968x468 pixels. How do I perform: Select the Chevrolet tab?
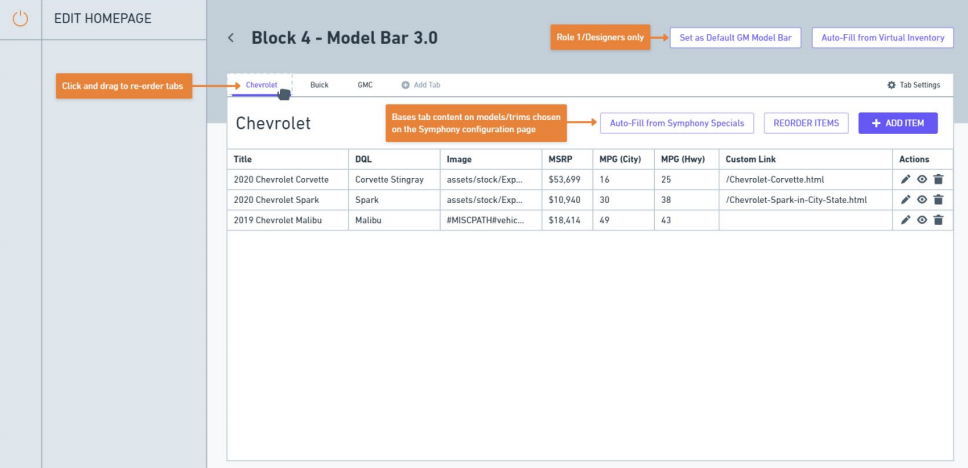[x=261, y=85]
